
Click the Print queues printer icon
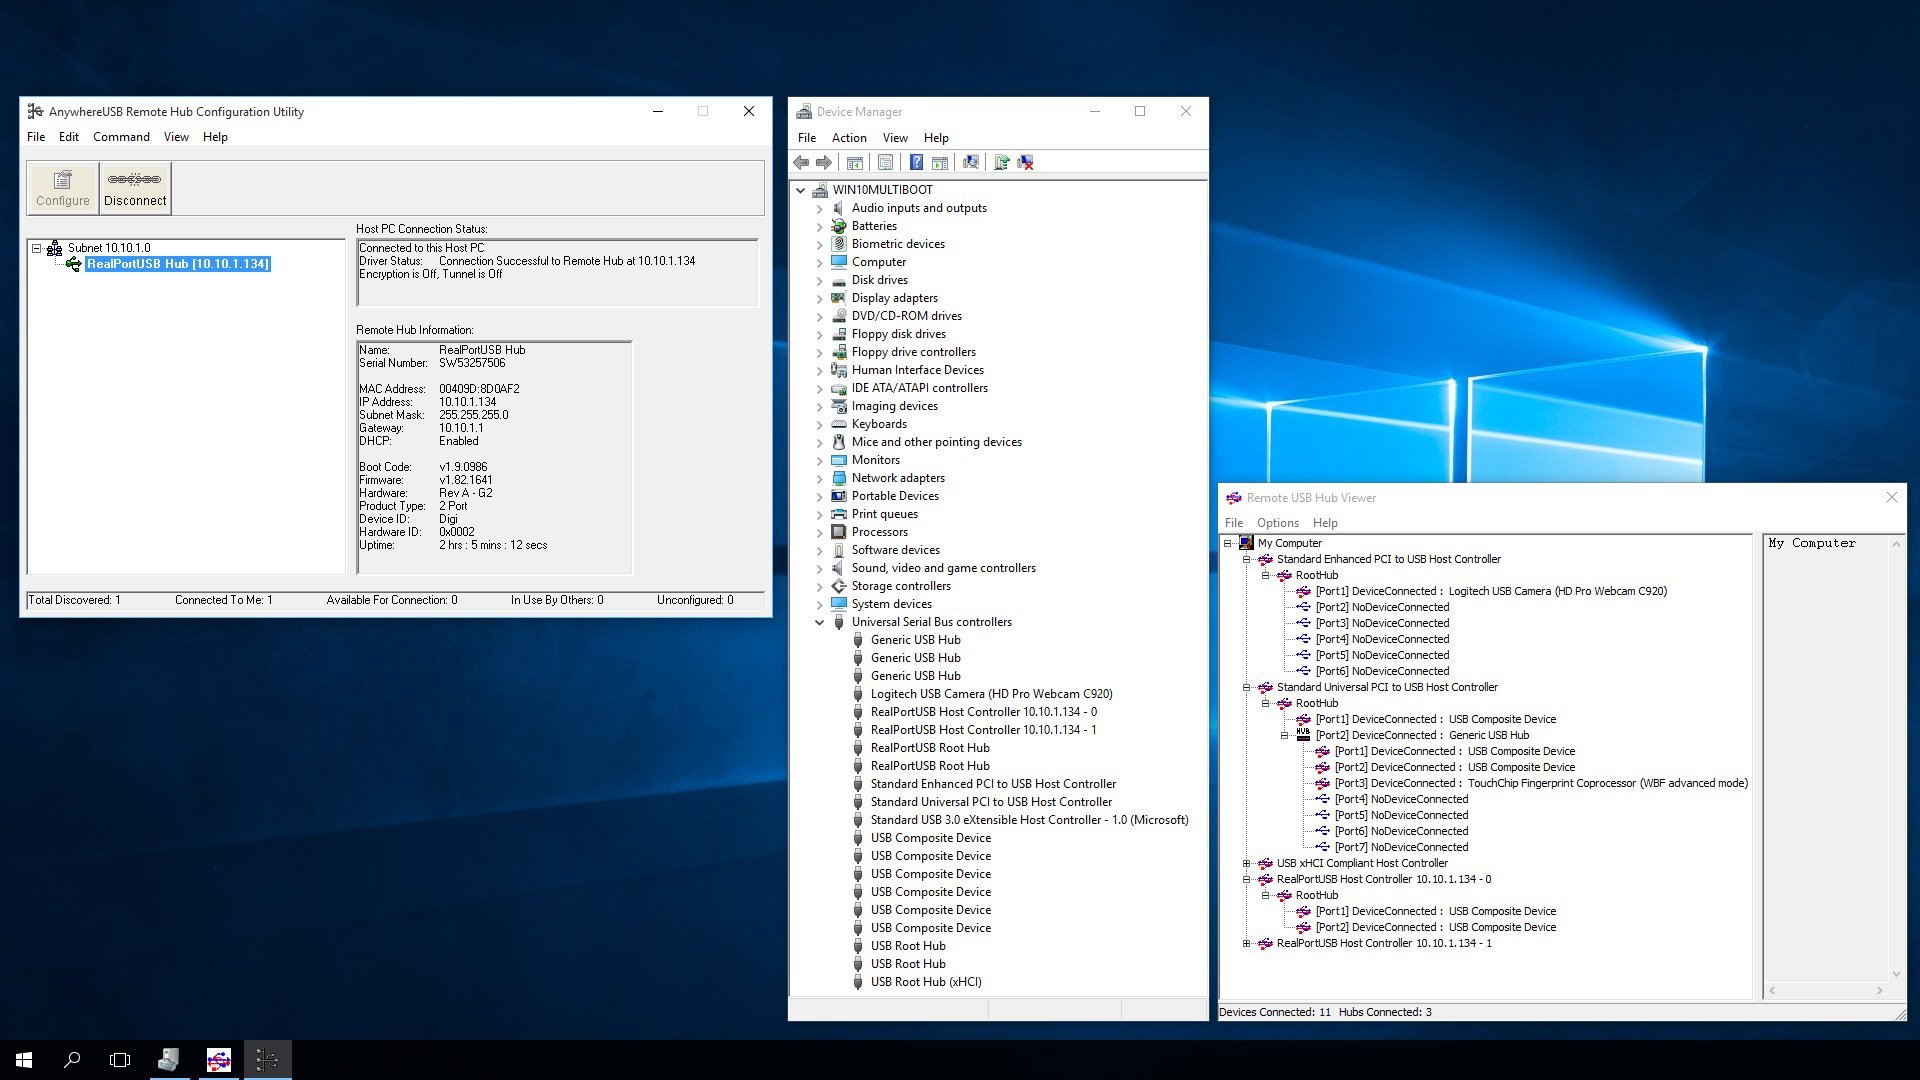click(839, 514)
